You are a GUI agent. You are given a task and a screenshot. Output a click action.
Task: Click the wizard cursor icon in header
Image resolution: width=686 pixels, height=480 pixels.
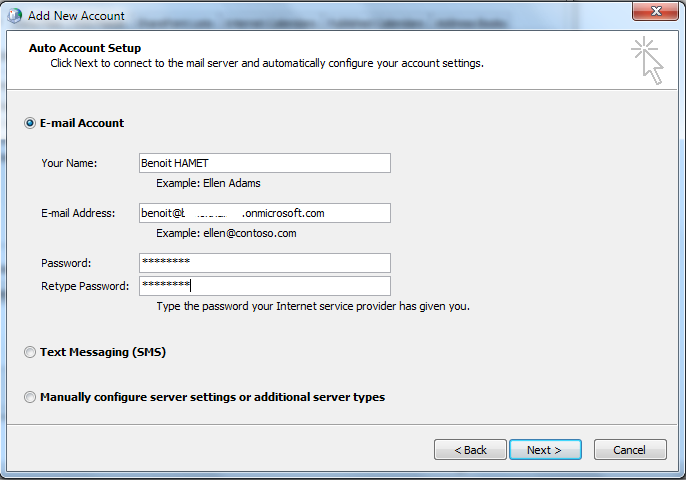click(x=648, y=61)
